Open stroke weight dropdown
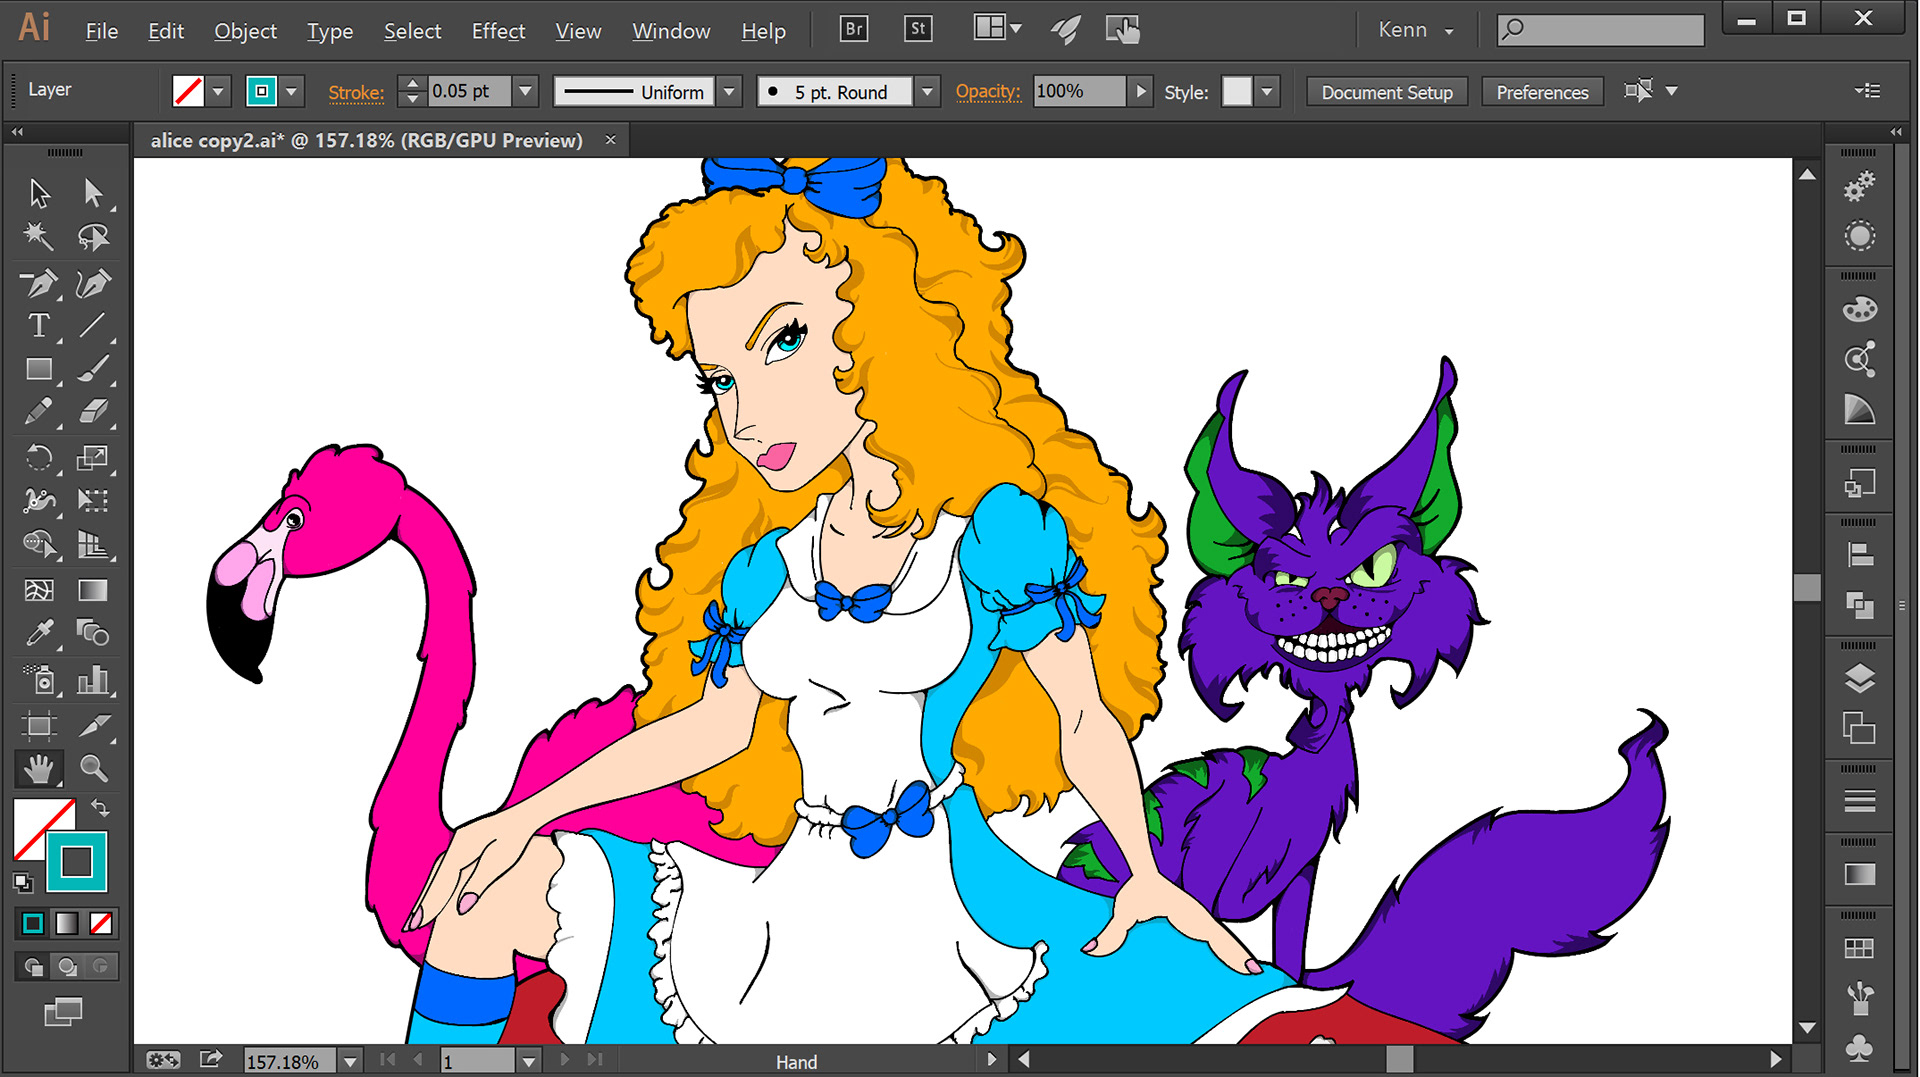This screenshot has width=1920, height=1077. [525, 92]
